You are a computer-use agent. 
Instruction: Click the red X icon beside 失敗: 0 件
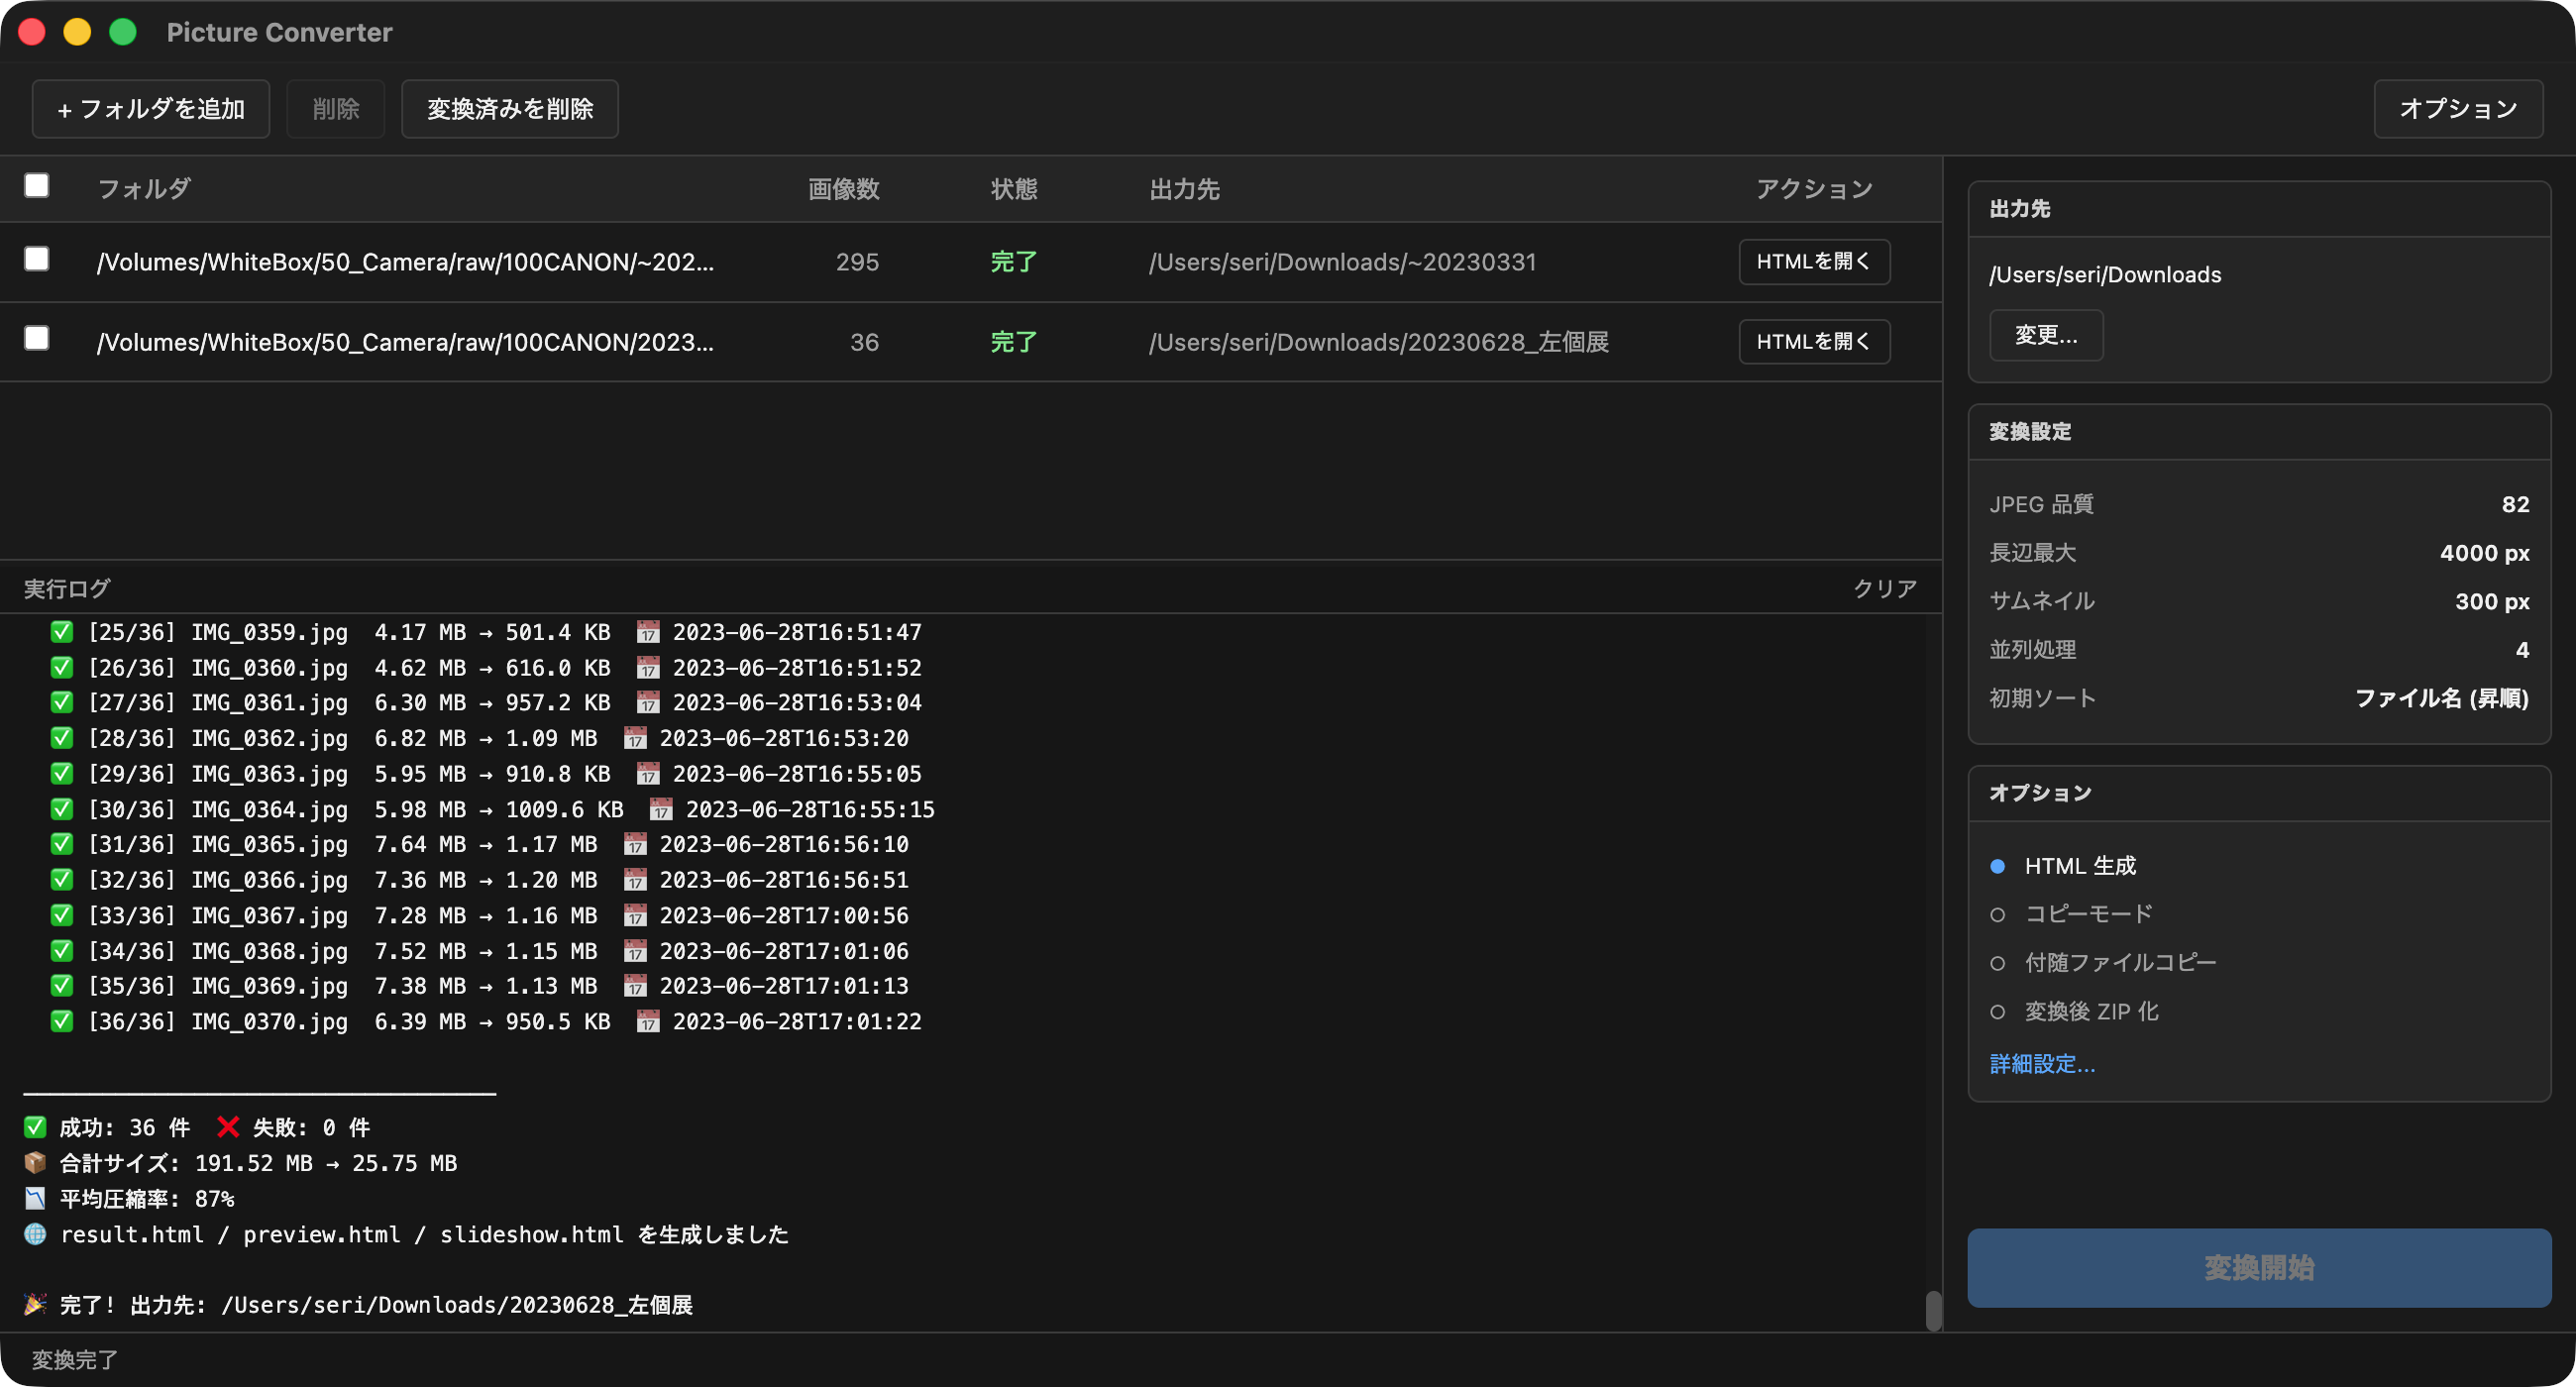tap(228, 1127)
